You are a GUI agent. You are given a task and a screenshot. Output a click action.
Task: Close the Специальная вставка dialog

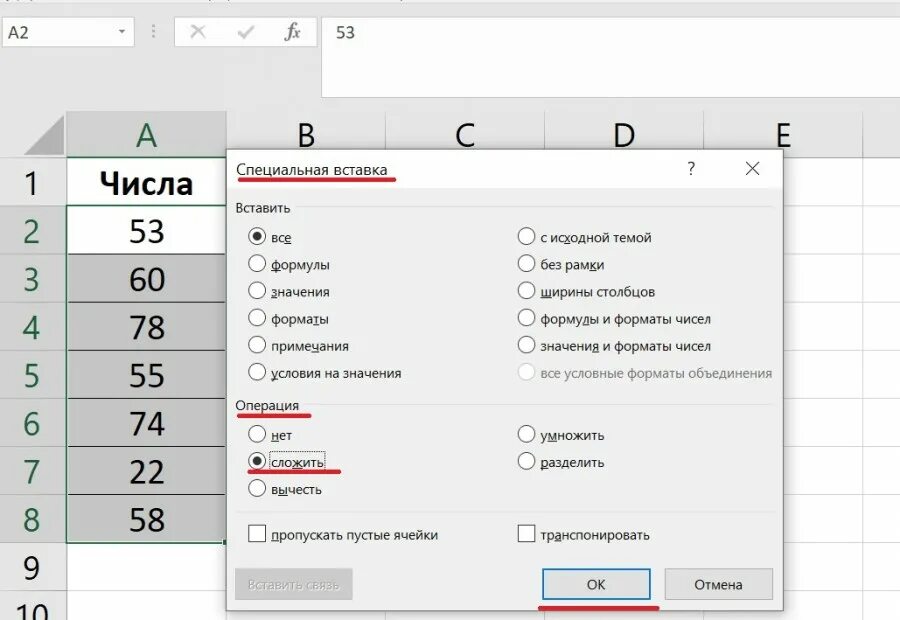(x=752, y=169)
